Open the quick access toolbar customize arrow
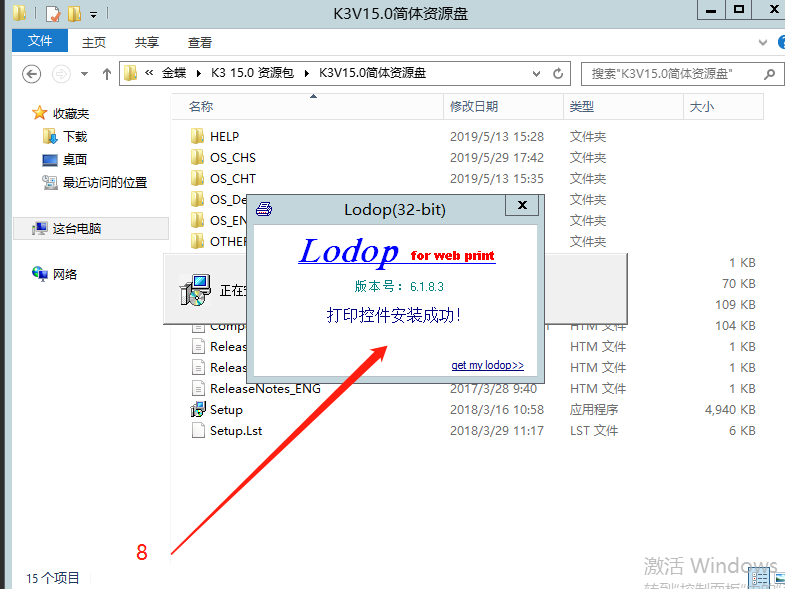Screen dimensions: 785x589 pos(94,15)
